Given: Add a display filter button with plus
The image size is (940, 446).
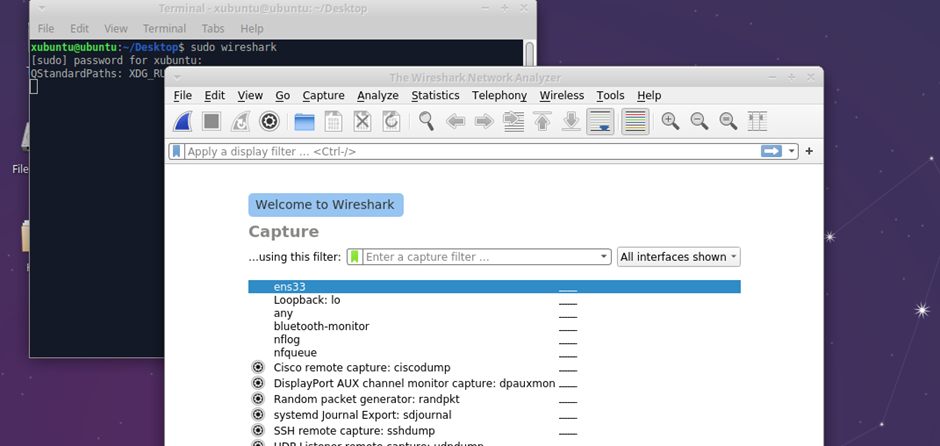Looking at the screenshot, I should pyautogui.click(x=809, y=152).
